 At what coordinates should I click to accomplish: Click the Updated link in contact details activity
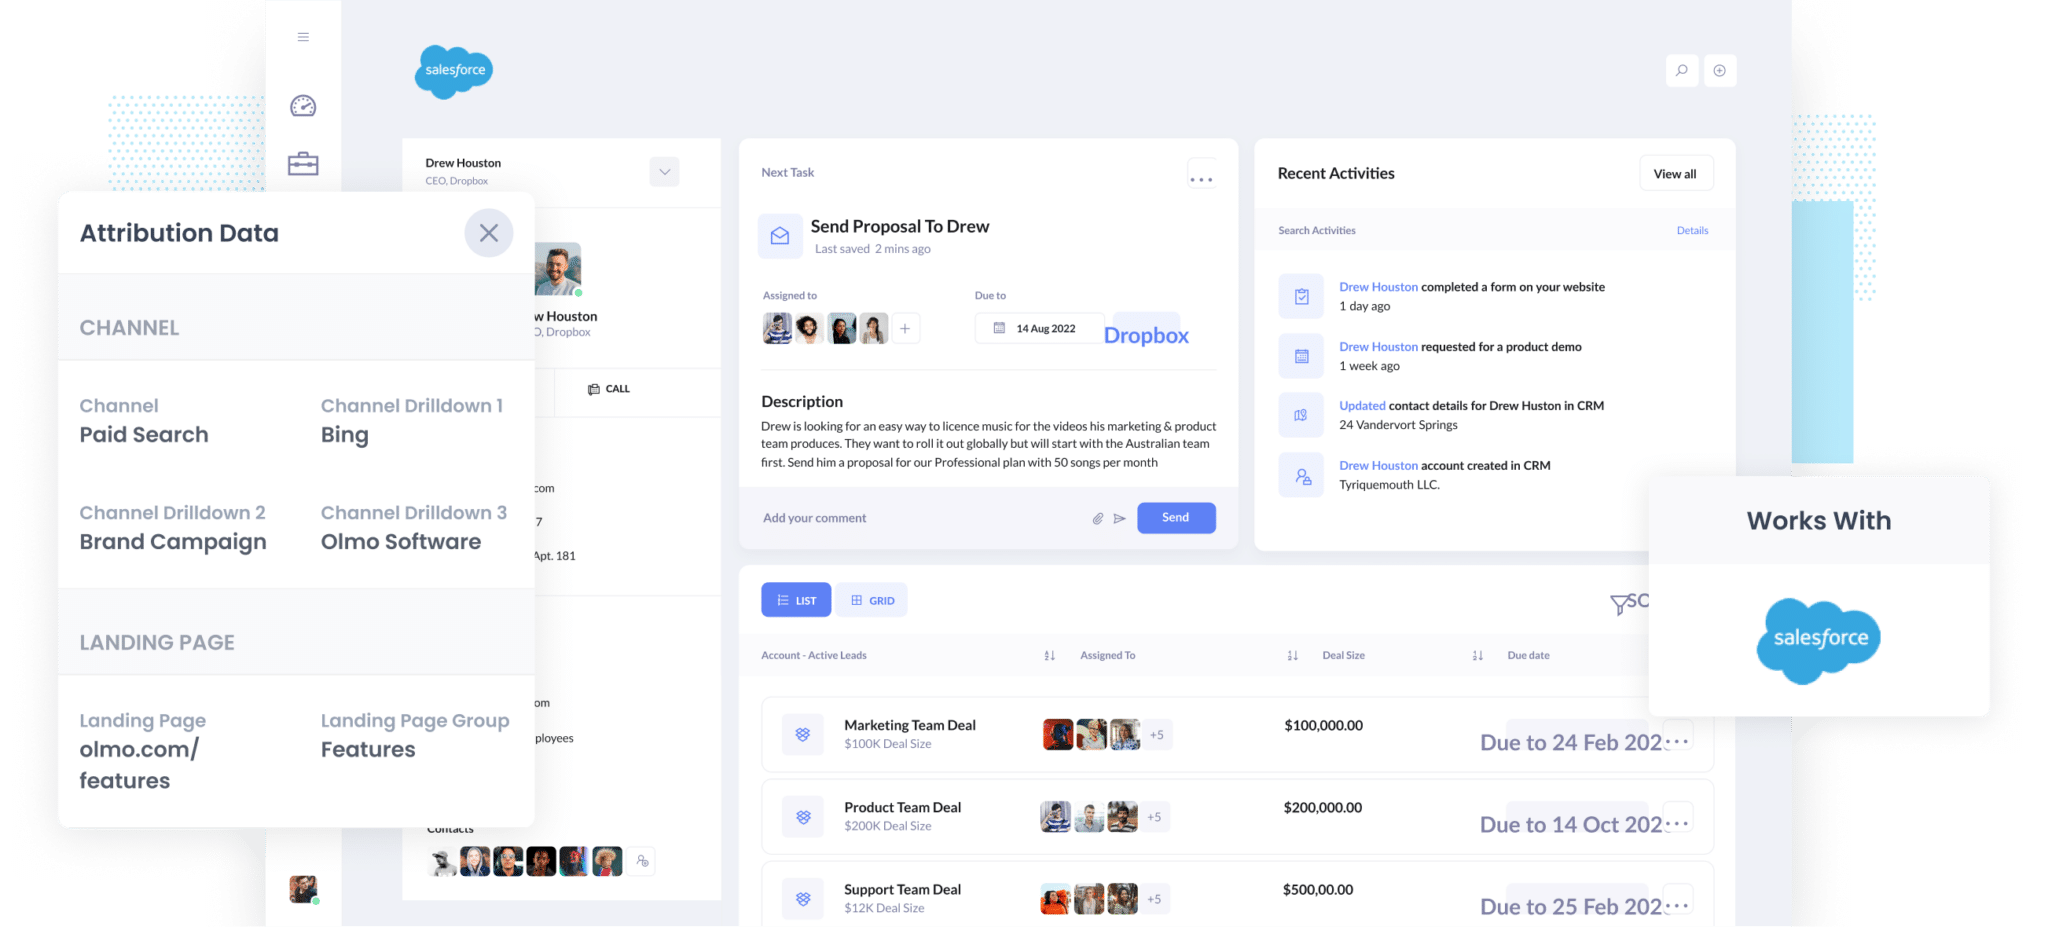[1362, 406]
